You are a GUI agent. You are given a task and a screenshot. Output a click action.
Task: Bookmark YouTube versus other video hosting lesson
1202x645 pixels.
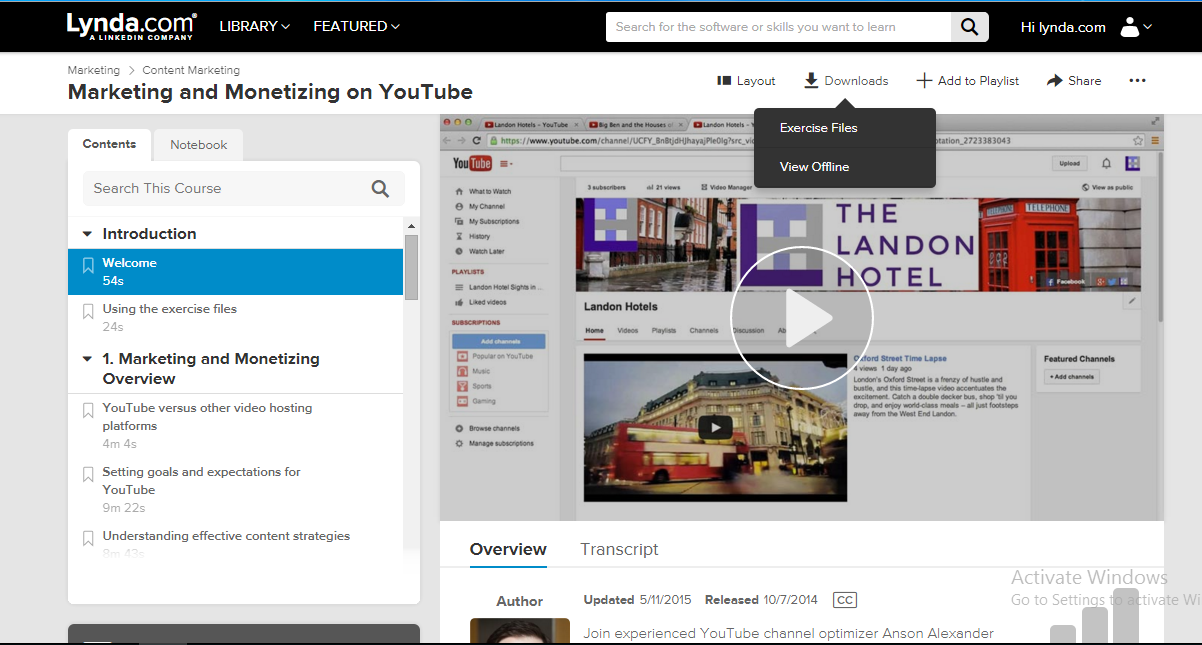tap(88, 410)
